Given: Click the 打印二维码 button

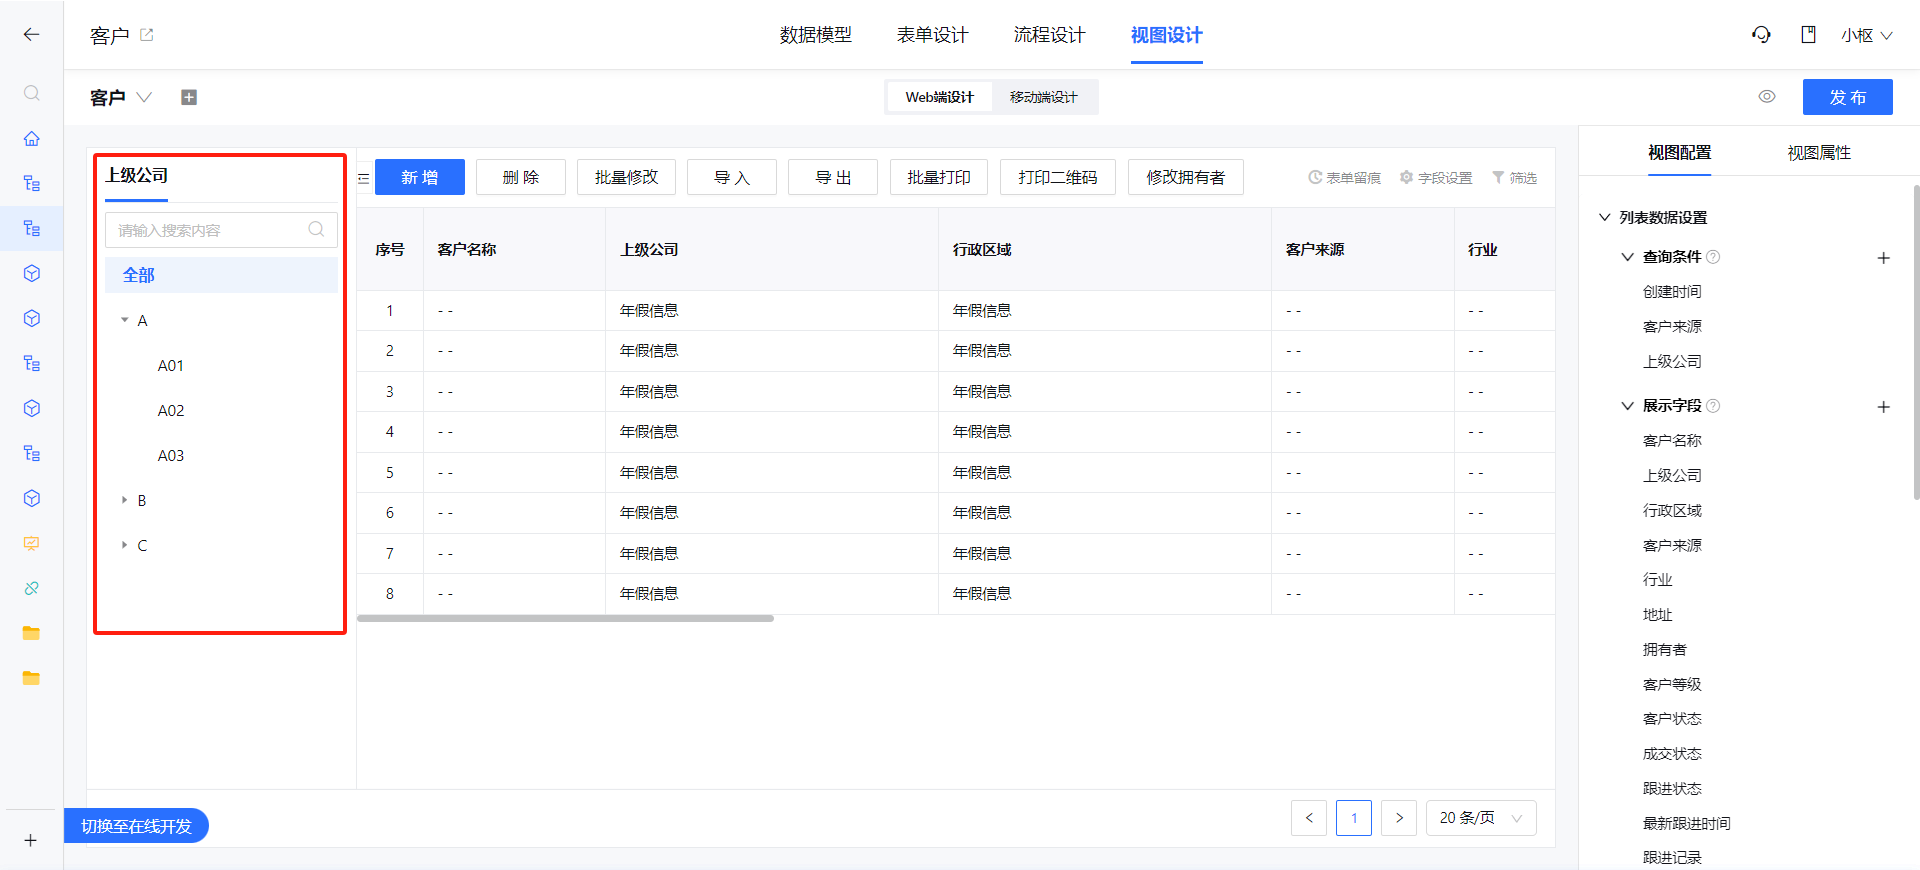Looking at the screenshot, I should [1058, 177].
